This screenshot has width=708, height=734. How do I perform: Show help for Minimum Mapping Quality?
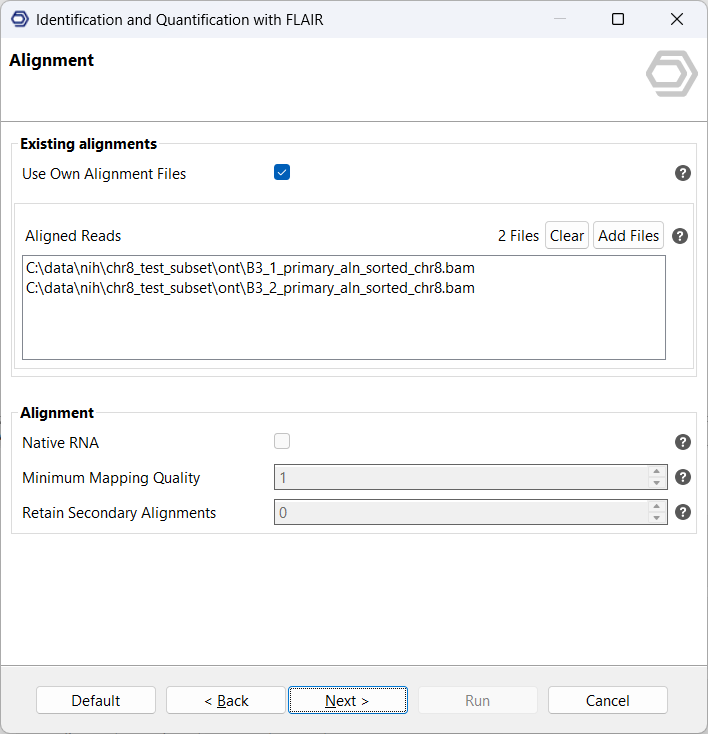click(683, 477)
